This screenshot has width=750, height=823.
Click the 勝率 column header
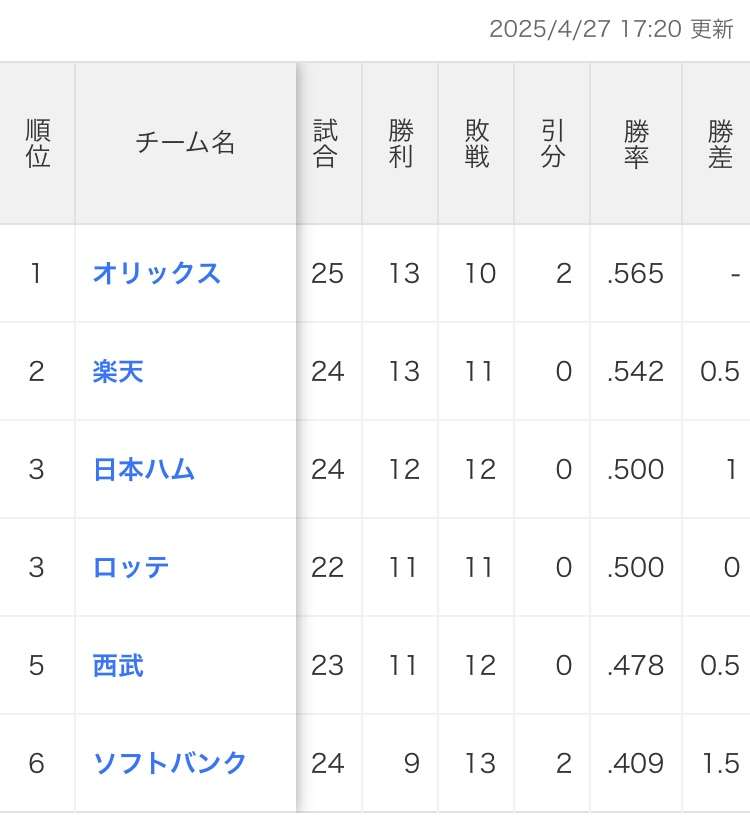tap(637, 143)
